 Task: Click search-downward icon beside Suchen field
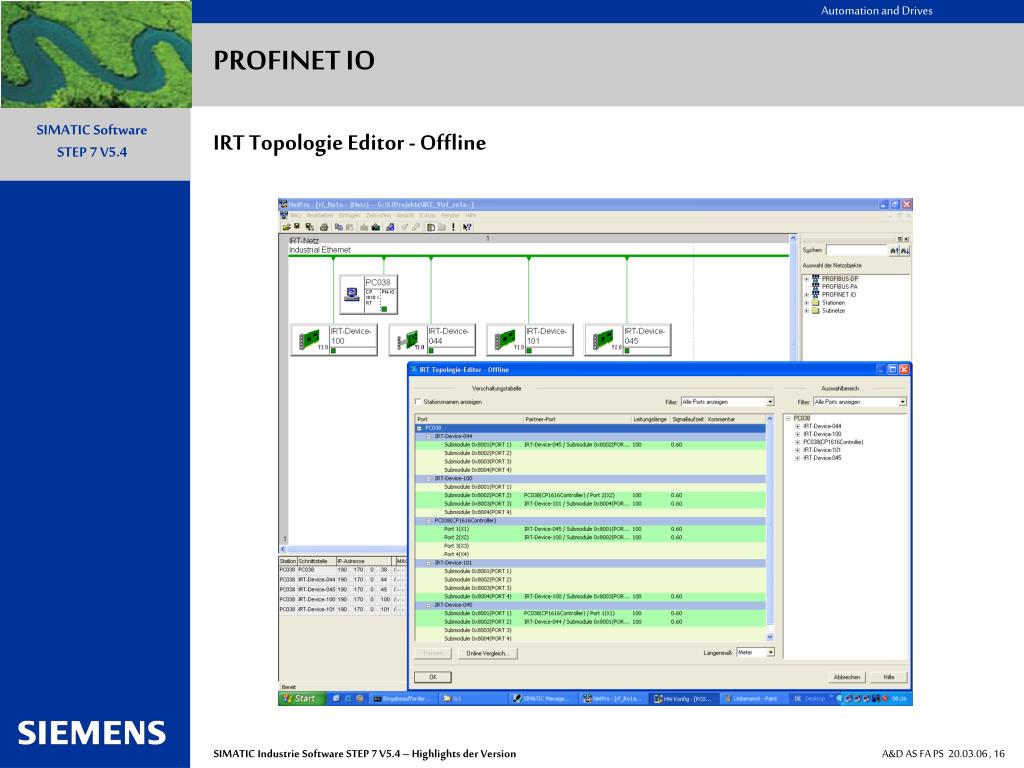904,251
